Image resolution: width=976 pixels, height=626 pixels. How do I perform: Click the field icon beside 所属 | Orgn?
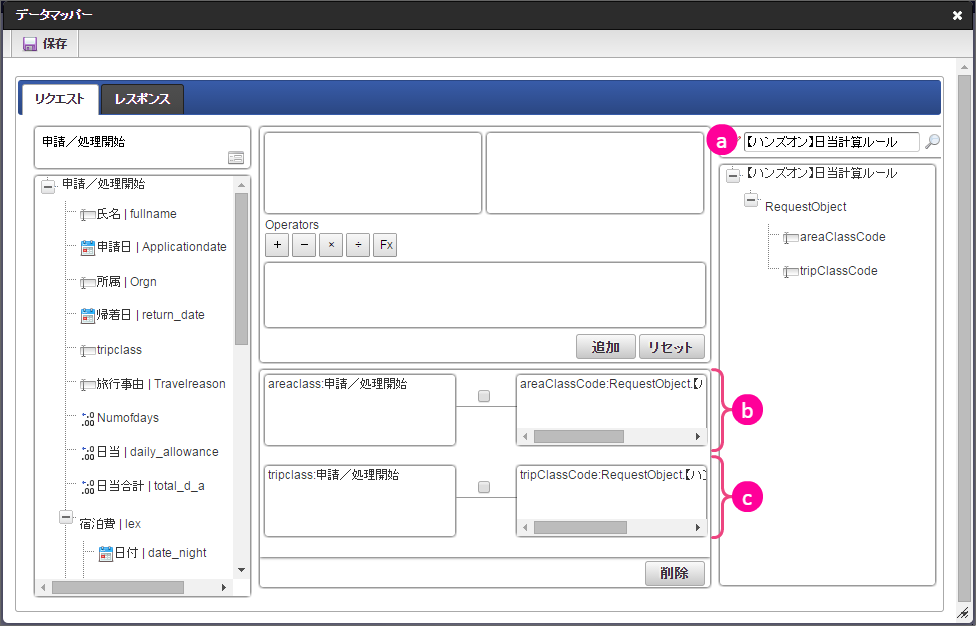[x=88, y=283]
